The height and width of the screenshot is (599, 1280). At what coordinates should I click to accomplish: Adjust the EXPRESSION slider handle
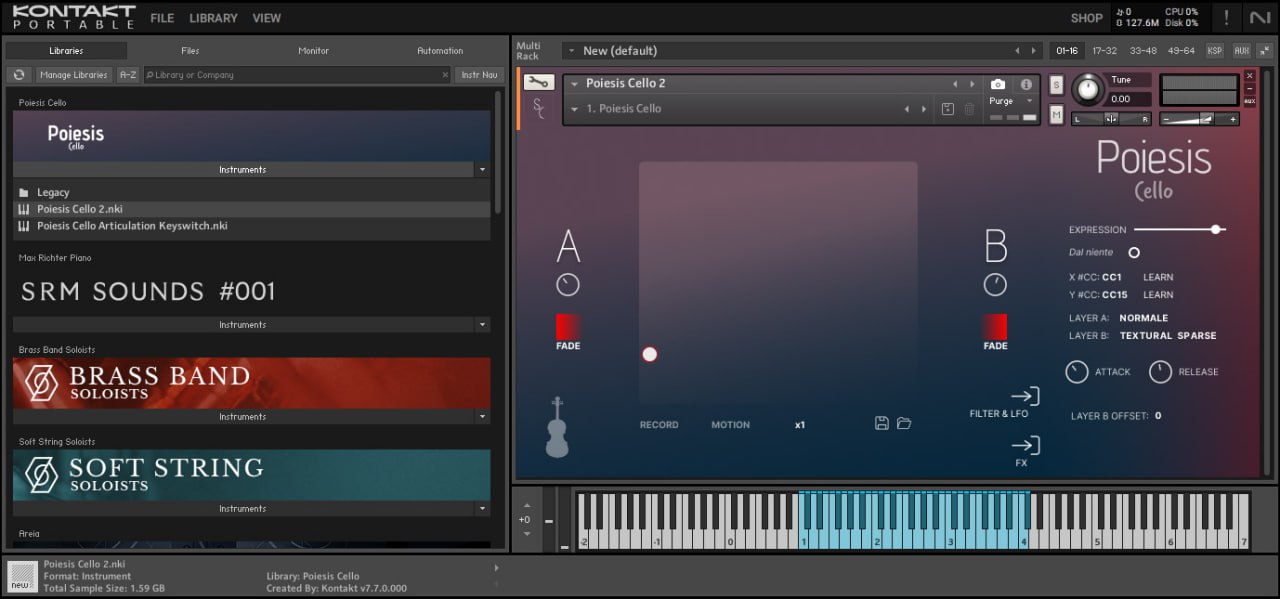[1216, 230]
